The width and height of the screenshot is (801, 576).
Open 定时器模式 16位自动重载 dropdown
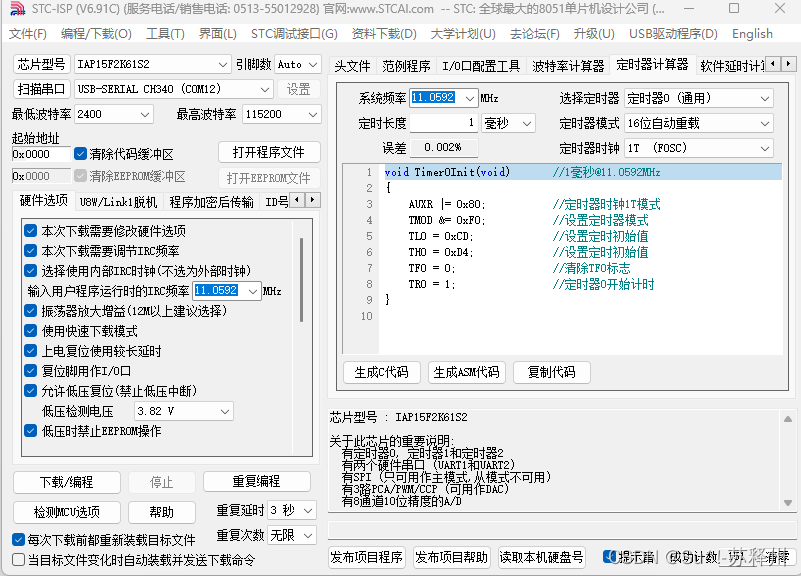coord(699,123)
